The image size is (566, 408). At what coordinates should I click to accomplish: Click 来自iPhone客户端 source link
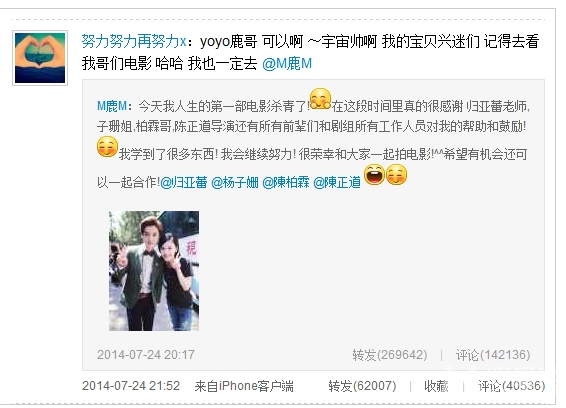coord(244,386)
